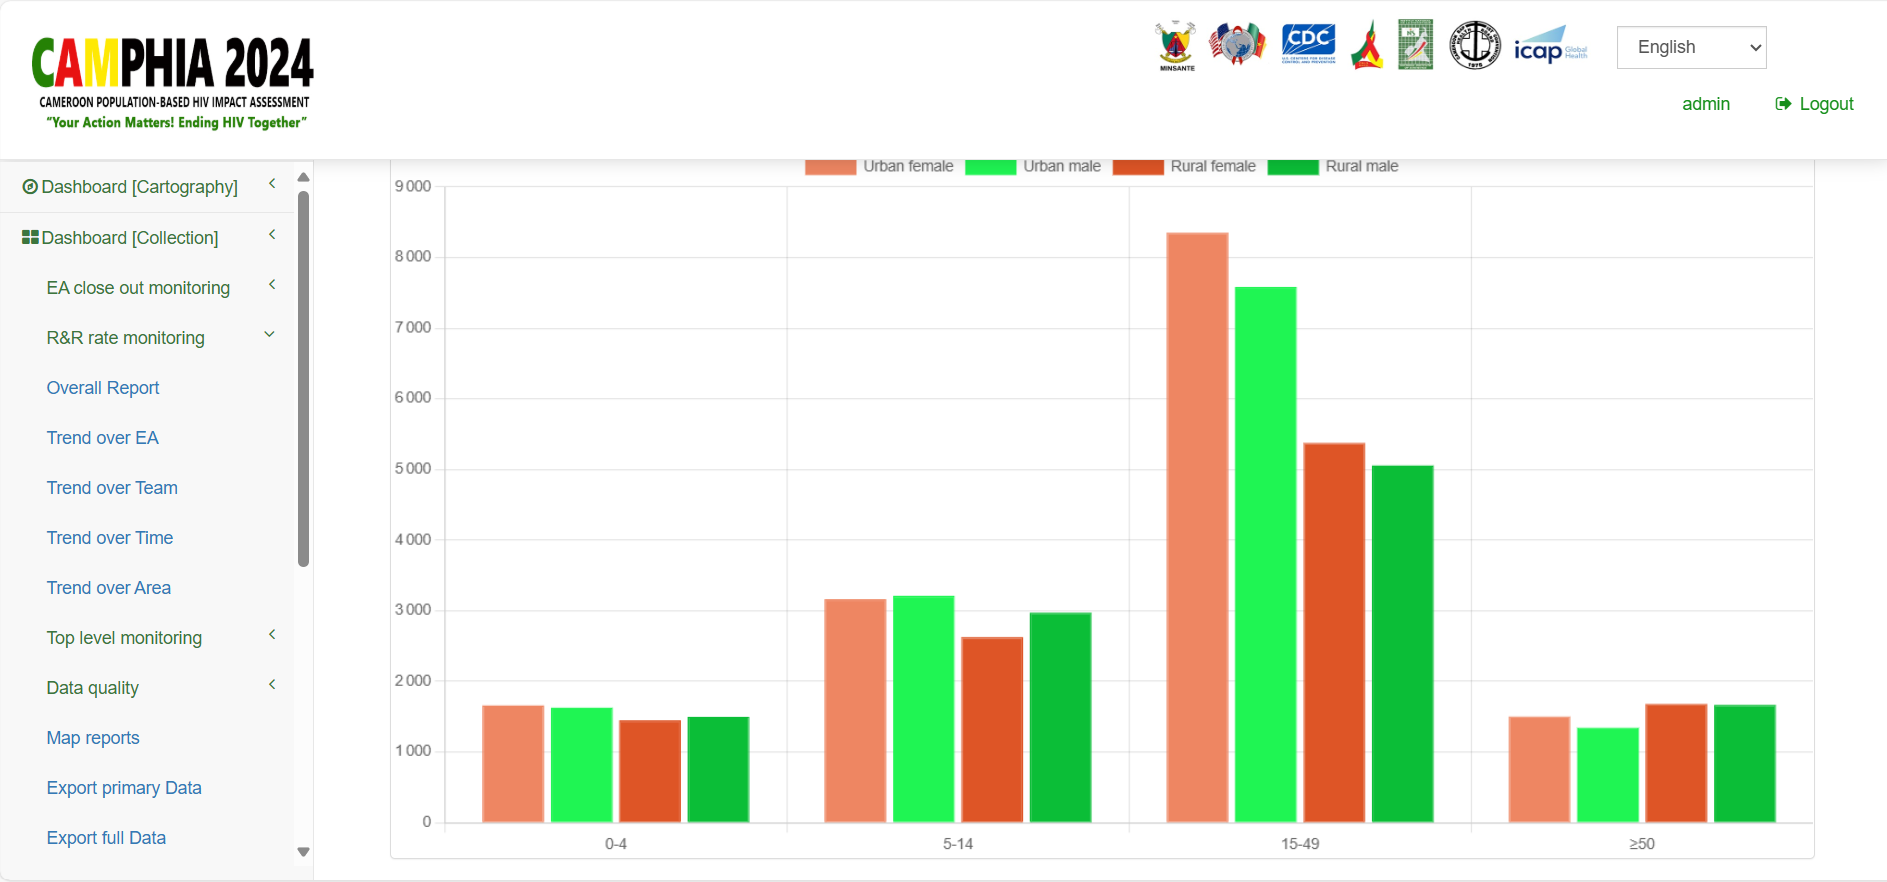Open Trend over Area link

coord(109,588)
